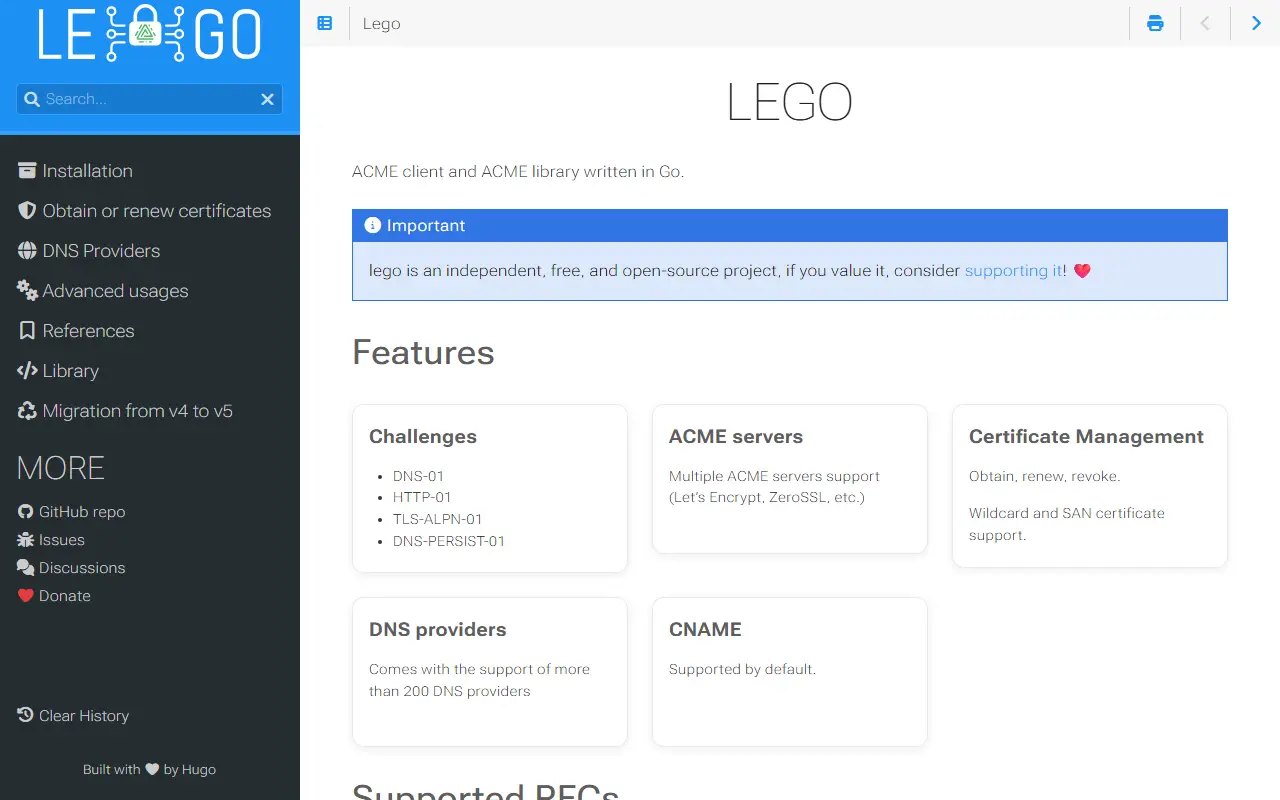Click the Challenges card title
This screenshot has height=800, width=1280.
coord(423,437)
